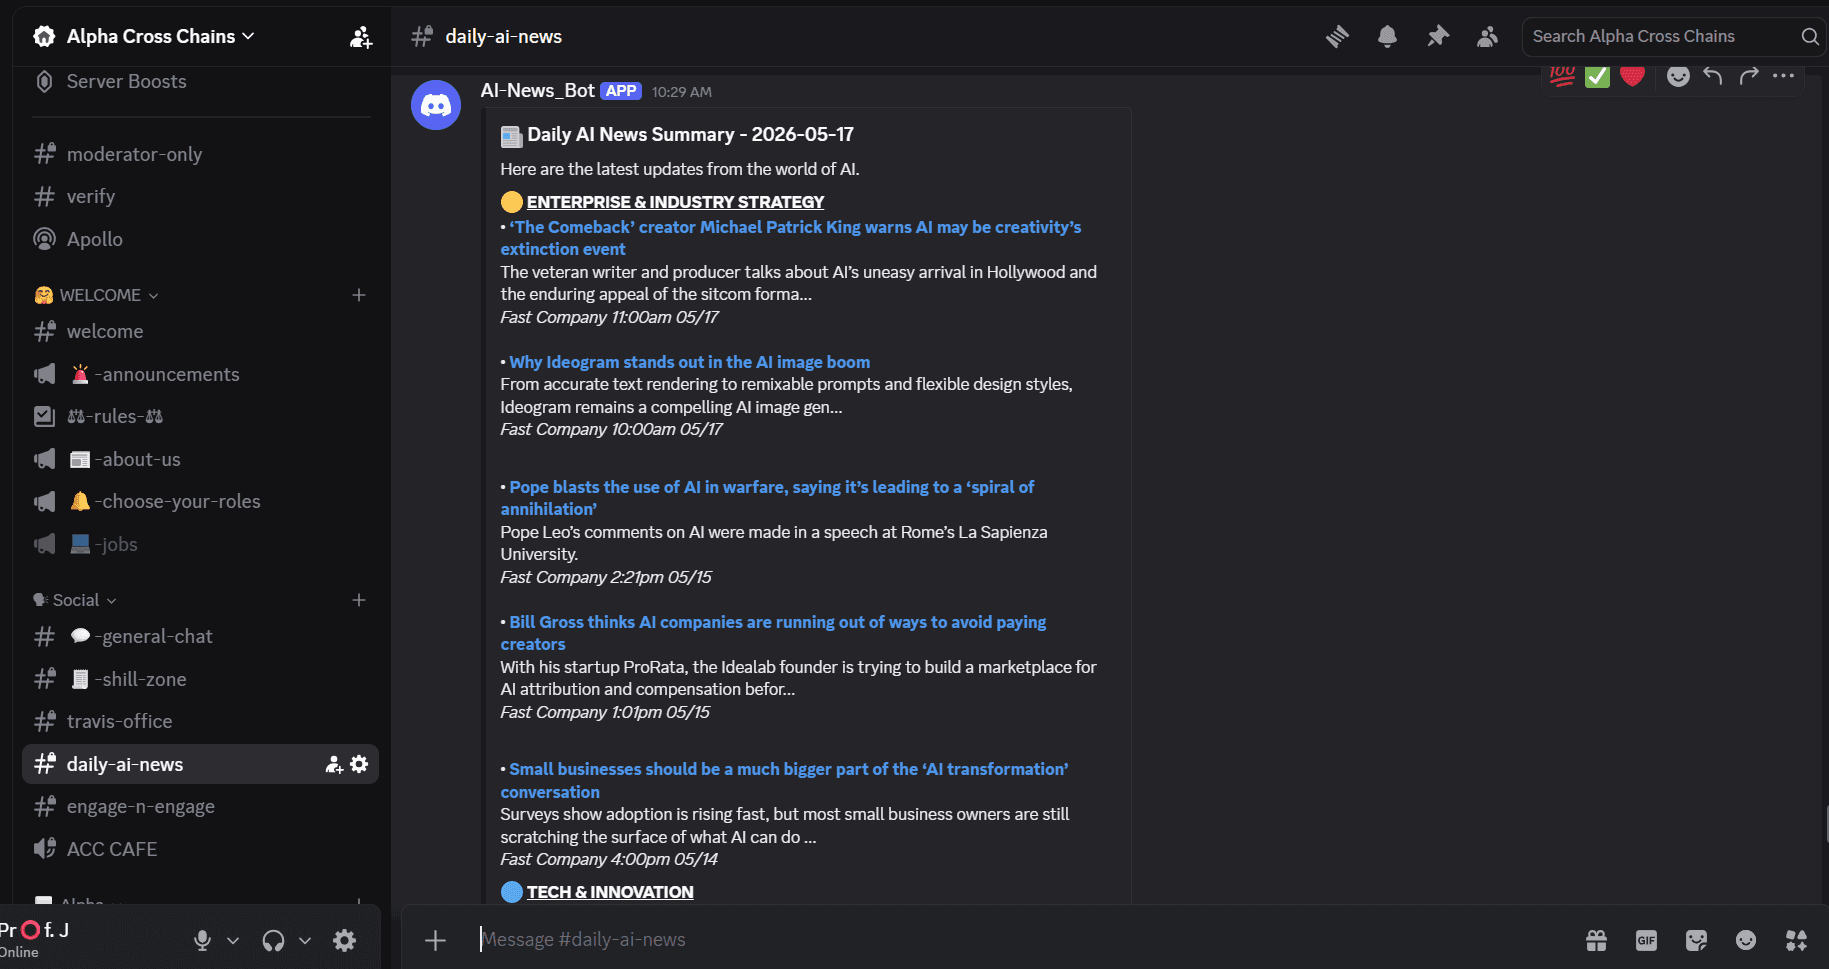This screenshot has width=1829, height=969.
Task: Open pinned messages pin icon
Action: coord(1438,37)
